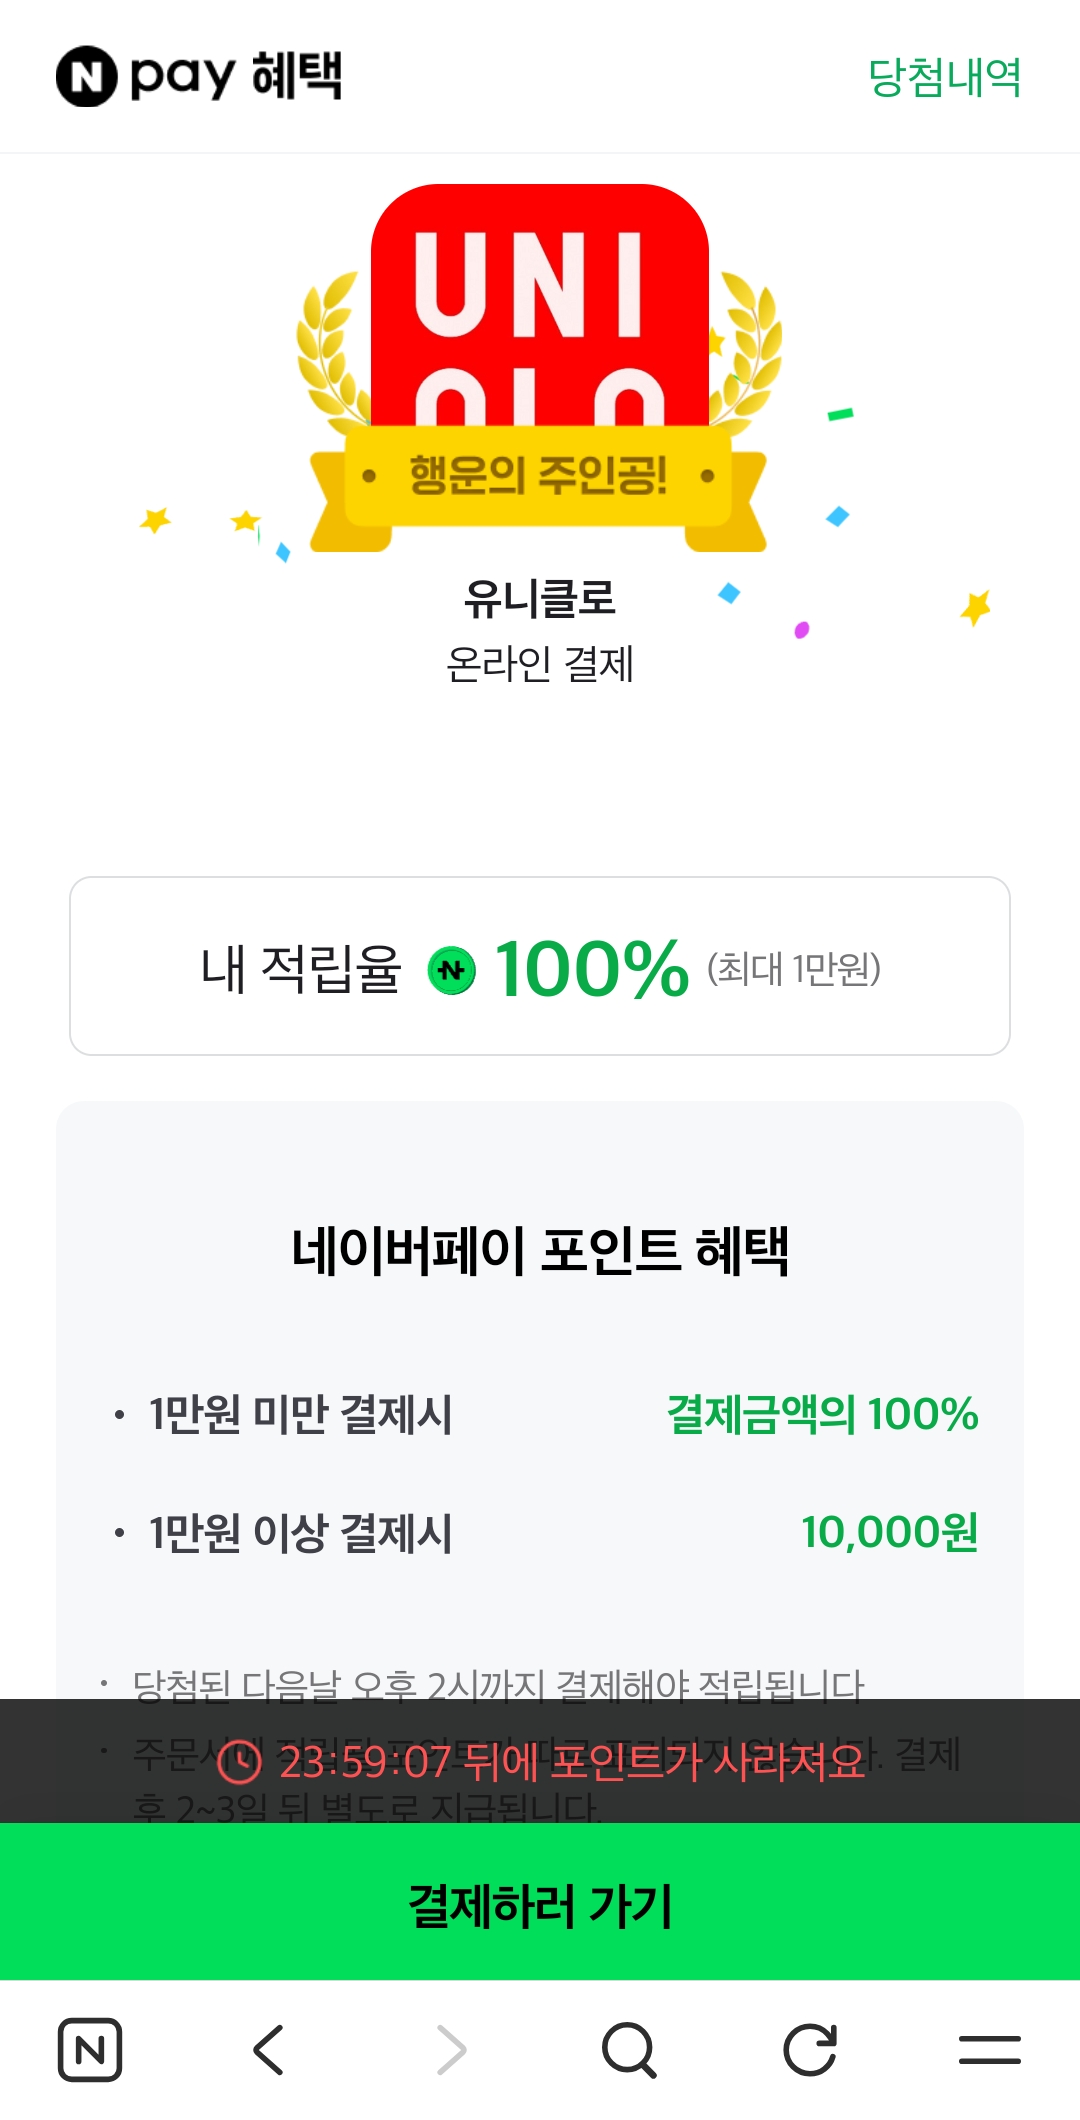Tap the 내 적립율 100% box
The image size is (1080, 2120).
[540, 966]
